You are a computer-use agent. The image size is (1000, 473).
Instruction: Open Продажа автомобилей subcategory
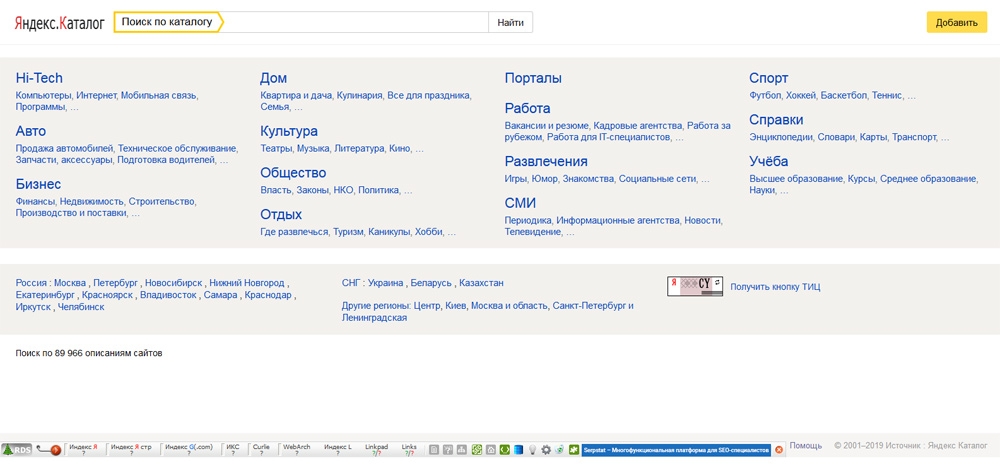[x=64, y=149]
